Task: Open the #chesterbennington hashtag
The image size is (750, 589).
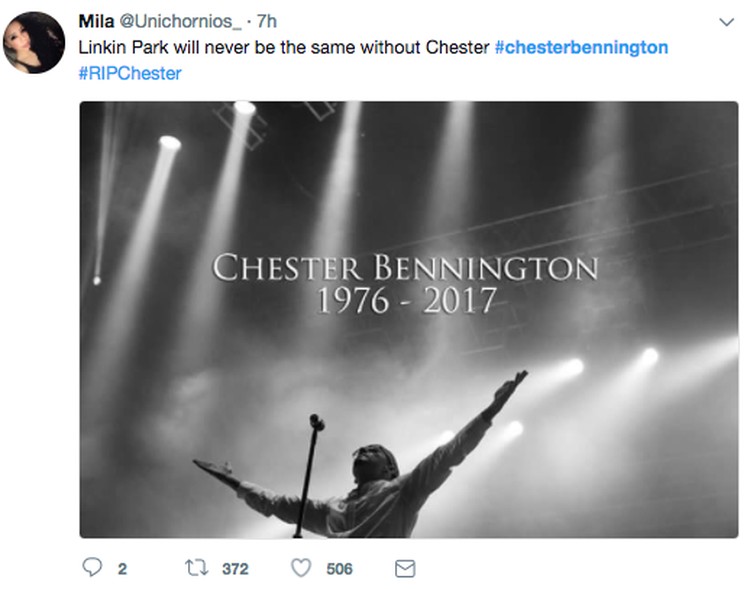Action: tap(581, 47)
